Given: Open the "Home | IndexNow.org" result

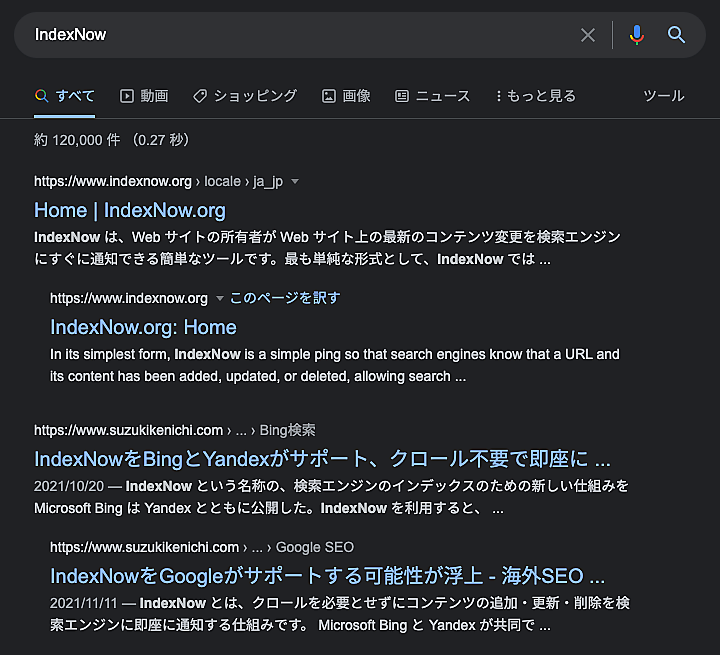Looking at the screenshot, I should [130, 210].
